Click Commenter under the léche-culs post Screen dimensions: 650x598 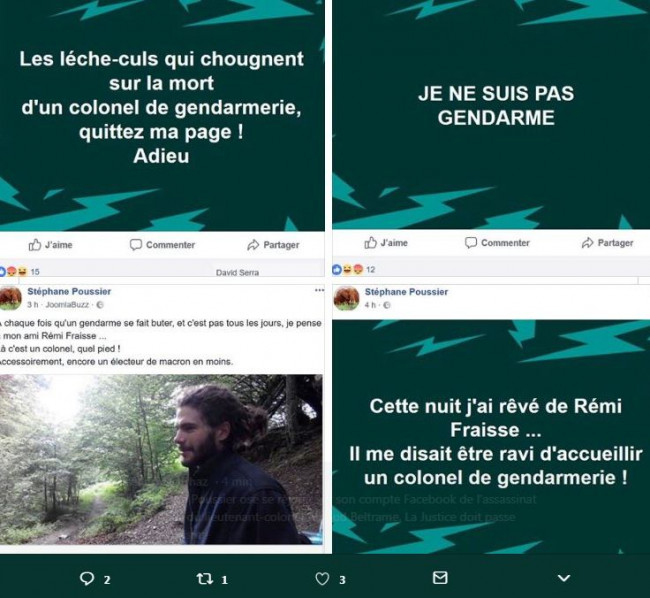[162, 245]
